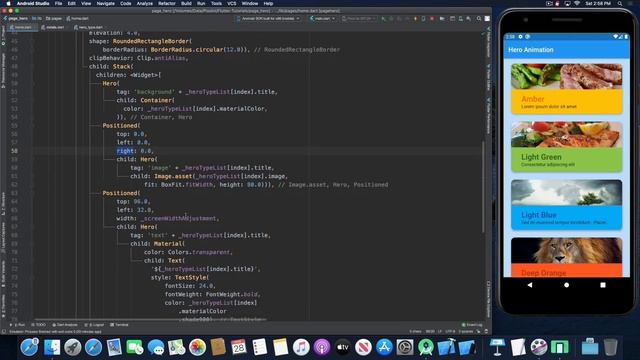
Task: Open Podcasts from the Dock
Action: pos(322,347)
